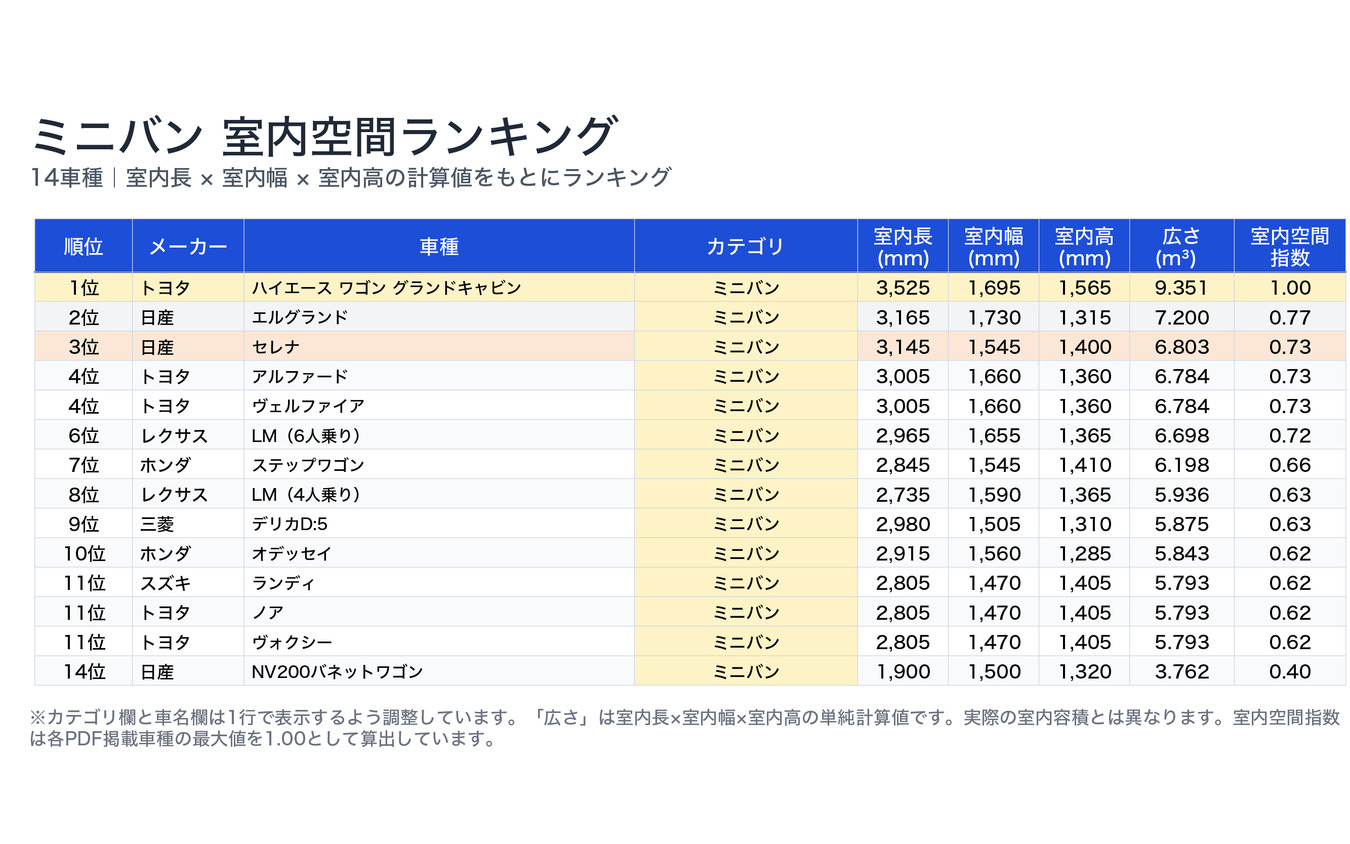This screenshot has height=844, width=1350.
Task: Click the 1位 rank cell
Action: [x=83, y=288]
